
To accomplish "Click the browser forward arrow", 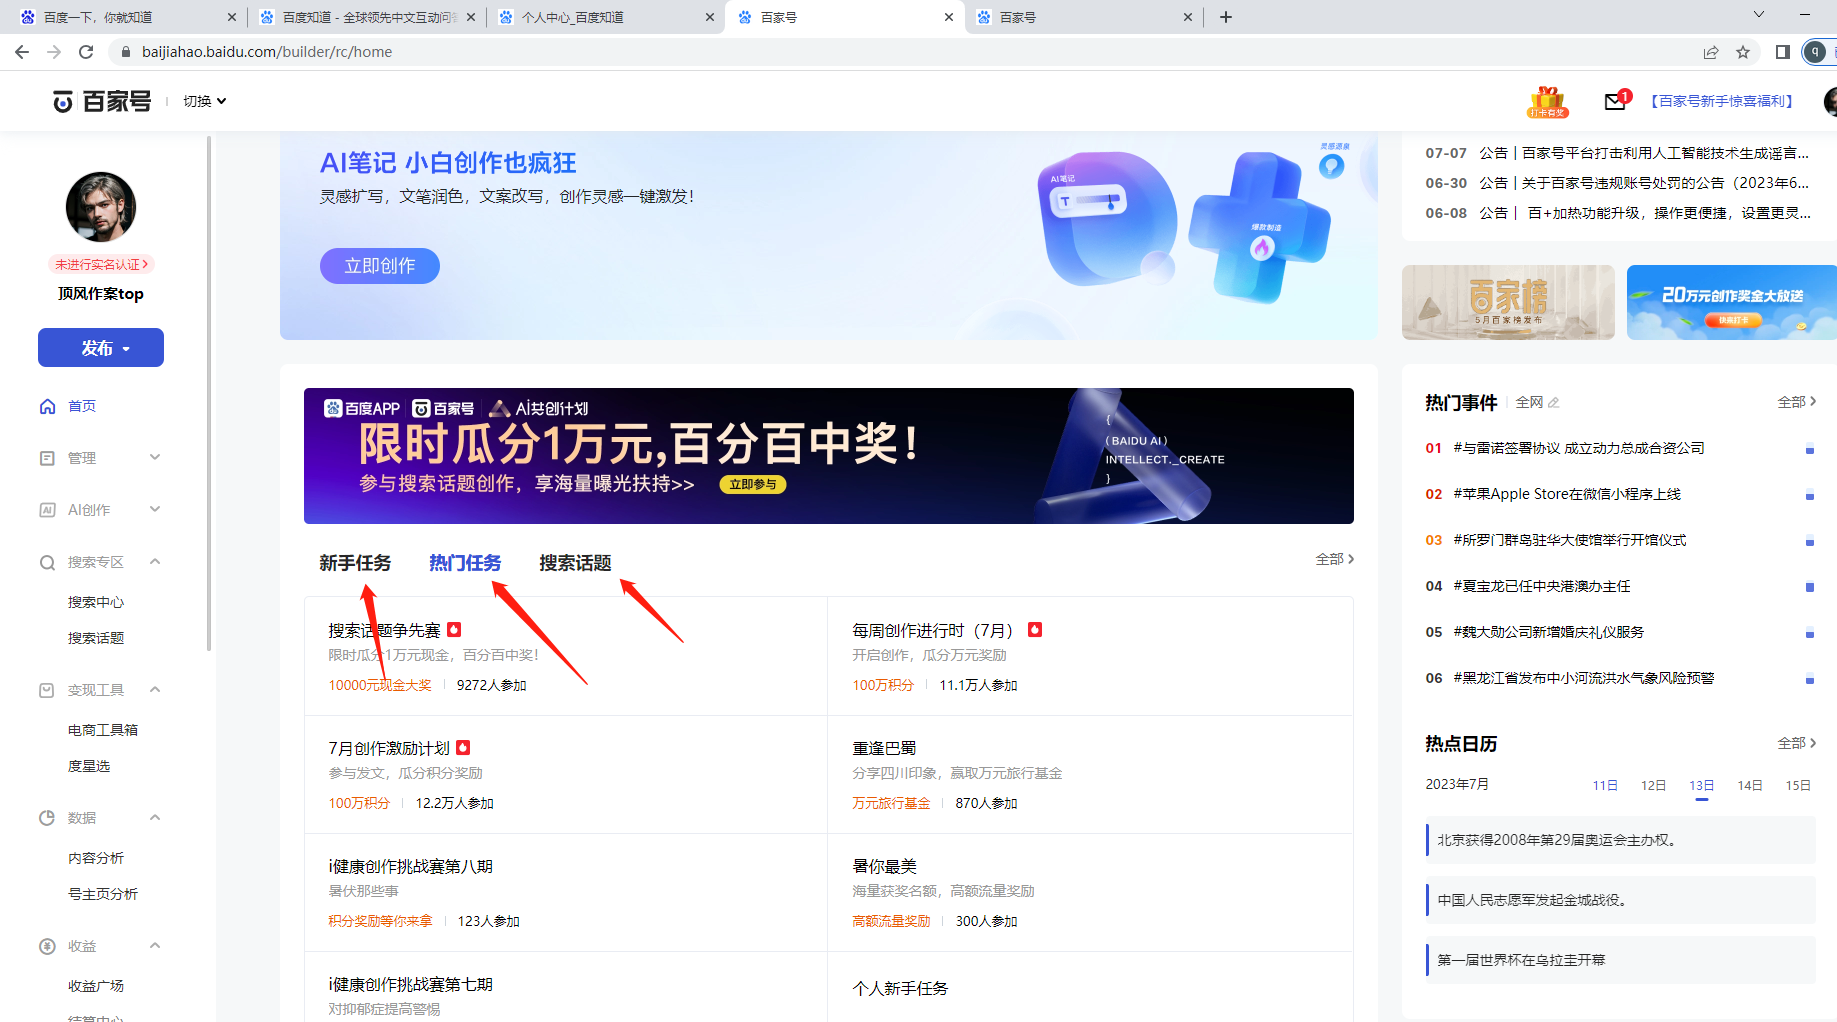I will point(54,52).
